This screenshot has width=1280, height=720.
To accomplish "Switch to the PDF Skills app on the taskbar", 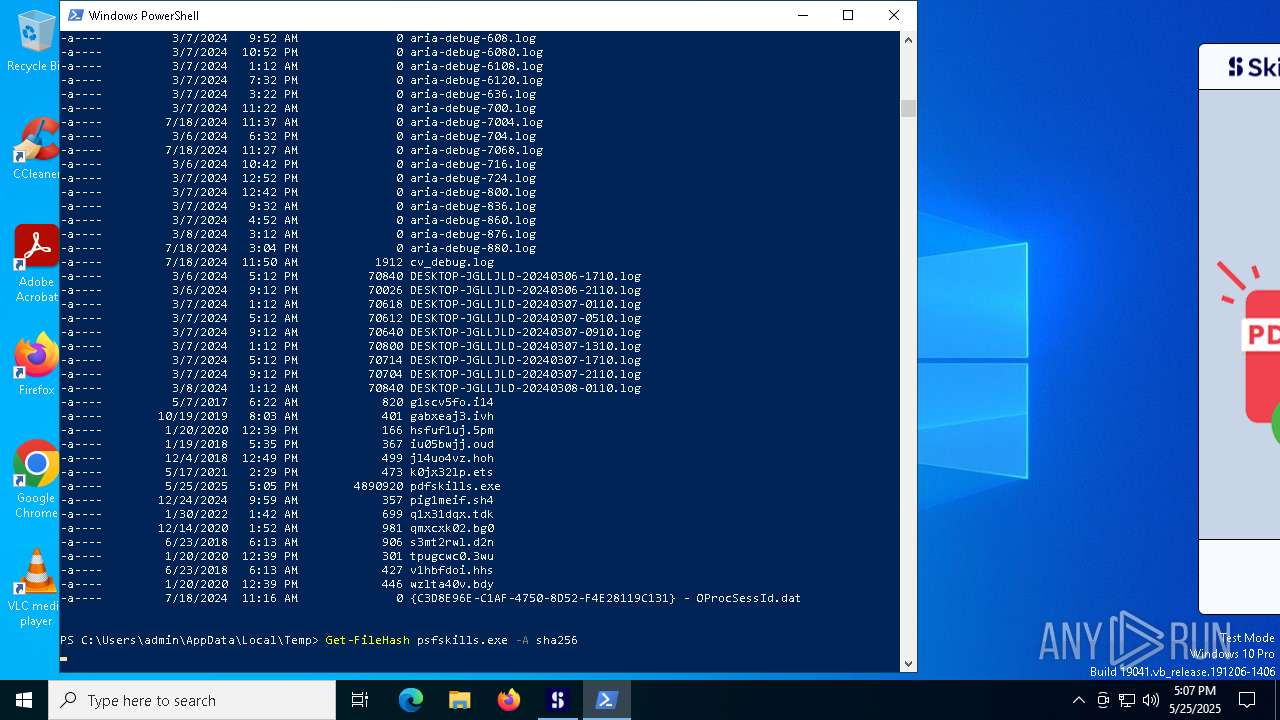I will click(557, 700).
